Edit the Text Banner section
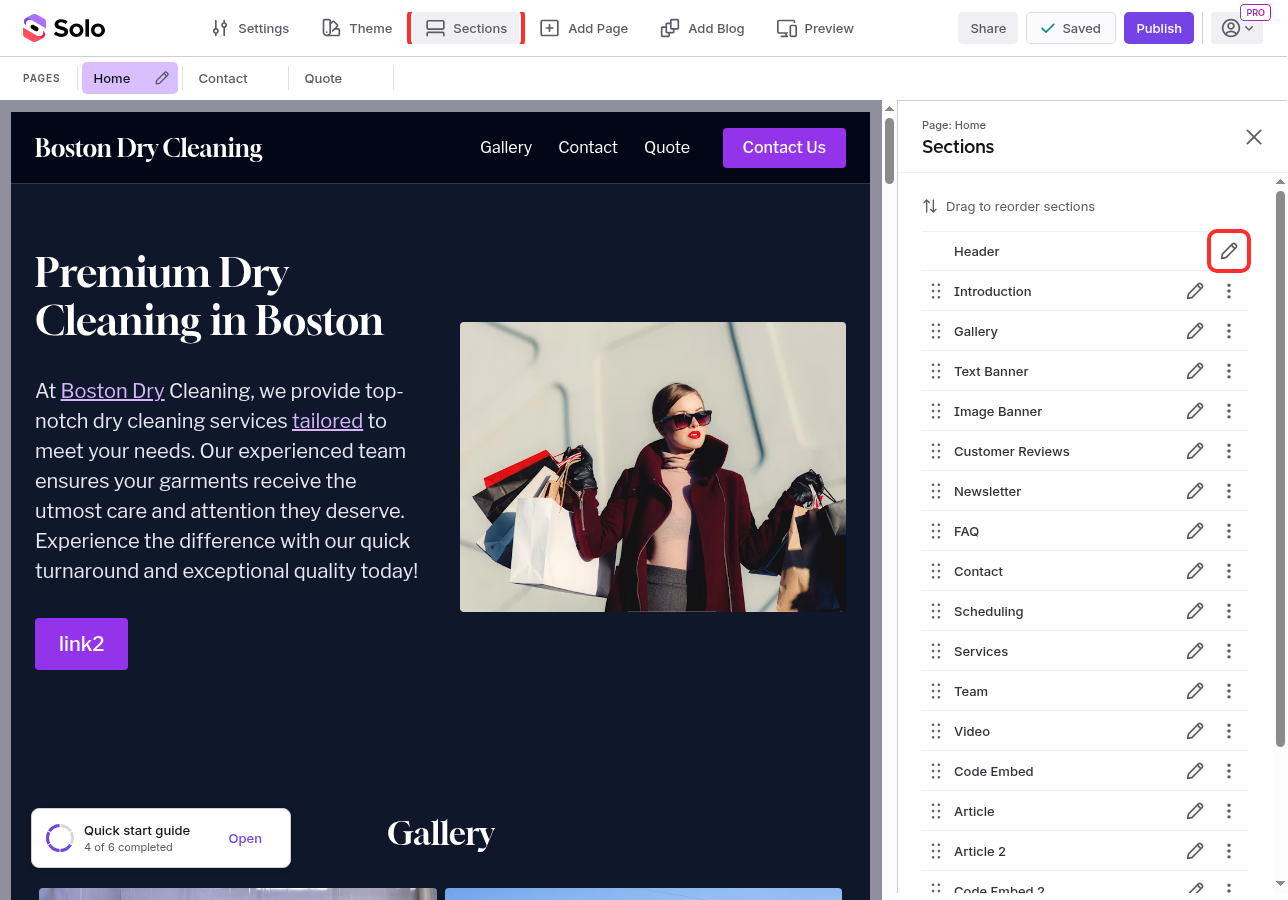This screenshot has width=1288, height=900. (1195, 371)
